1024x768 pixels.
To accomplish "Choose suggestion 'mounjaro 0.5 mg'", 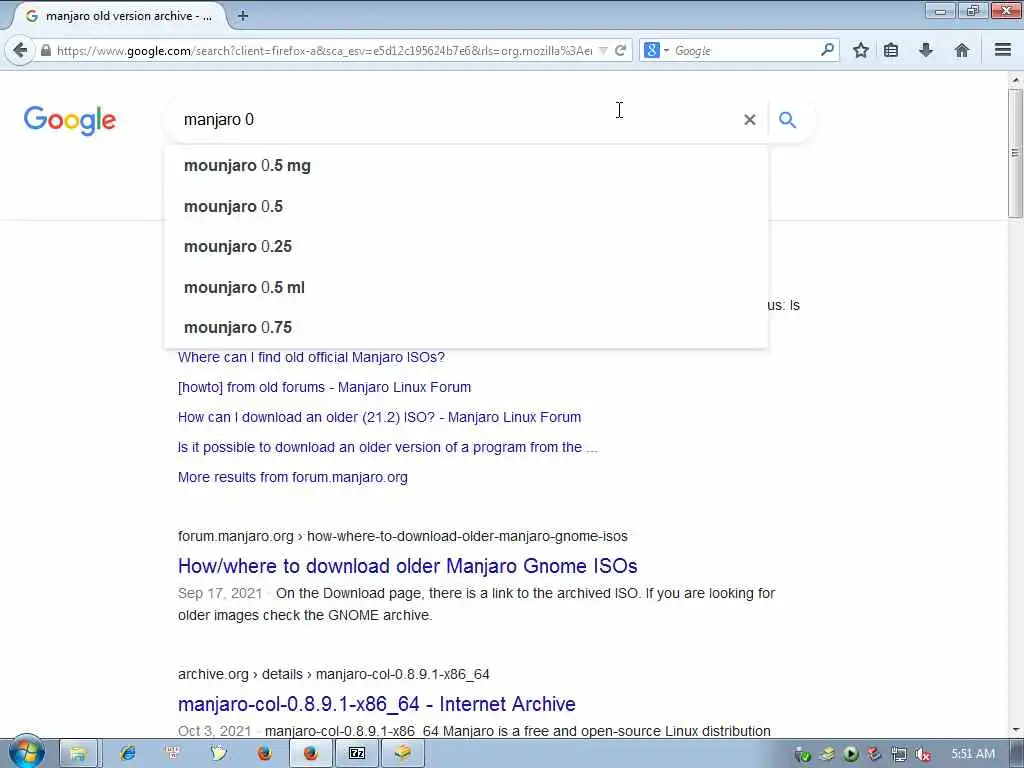I will pyautogui.click(x=466, y=165).
